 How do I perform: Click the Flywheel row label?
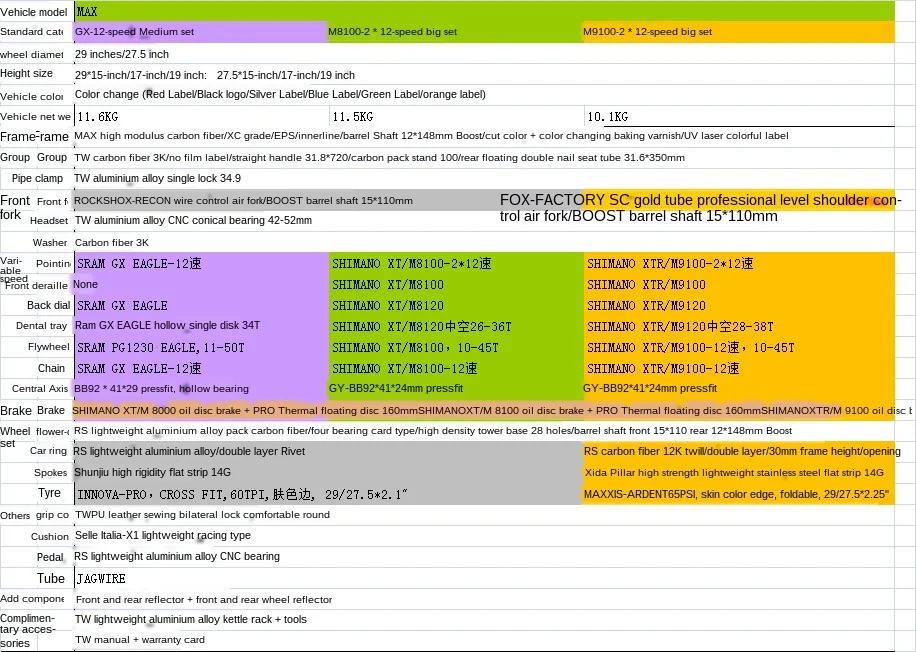[x=48, y=346]
